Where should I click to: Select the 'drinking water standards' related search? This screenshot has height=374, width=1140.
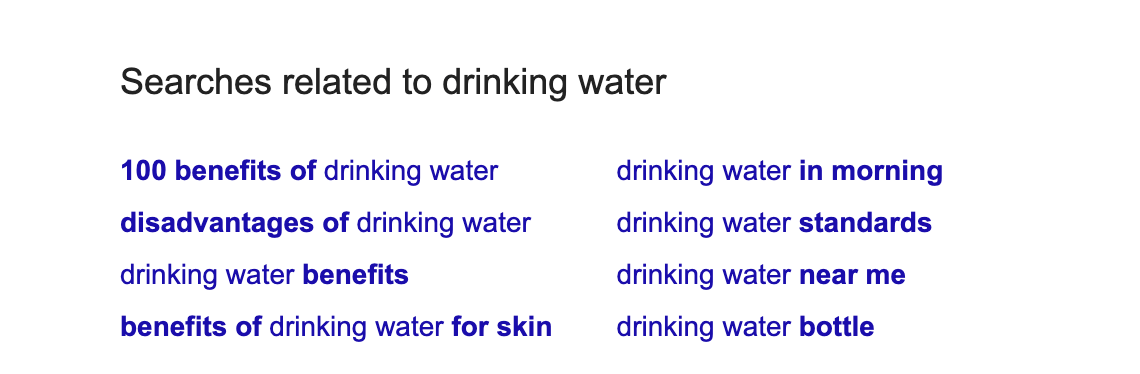point(774,223)
